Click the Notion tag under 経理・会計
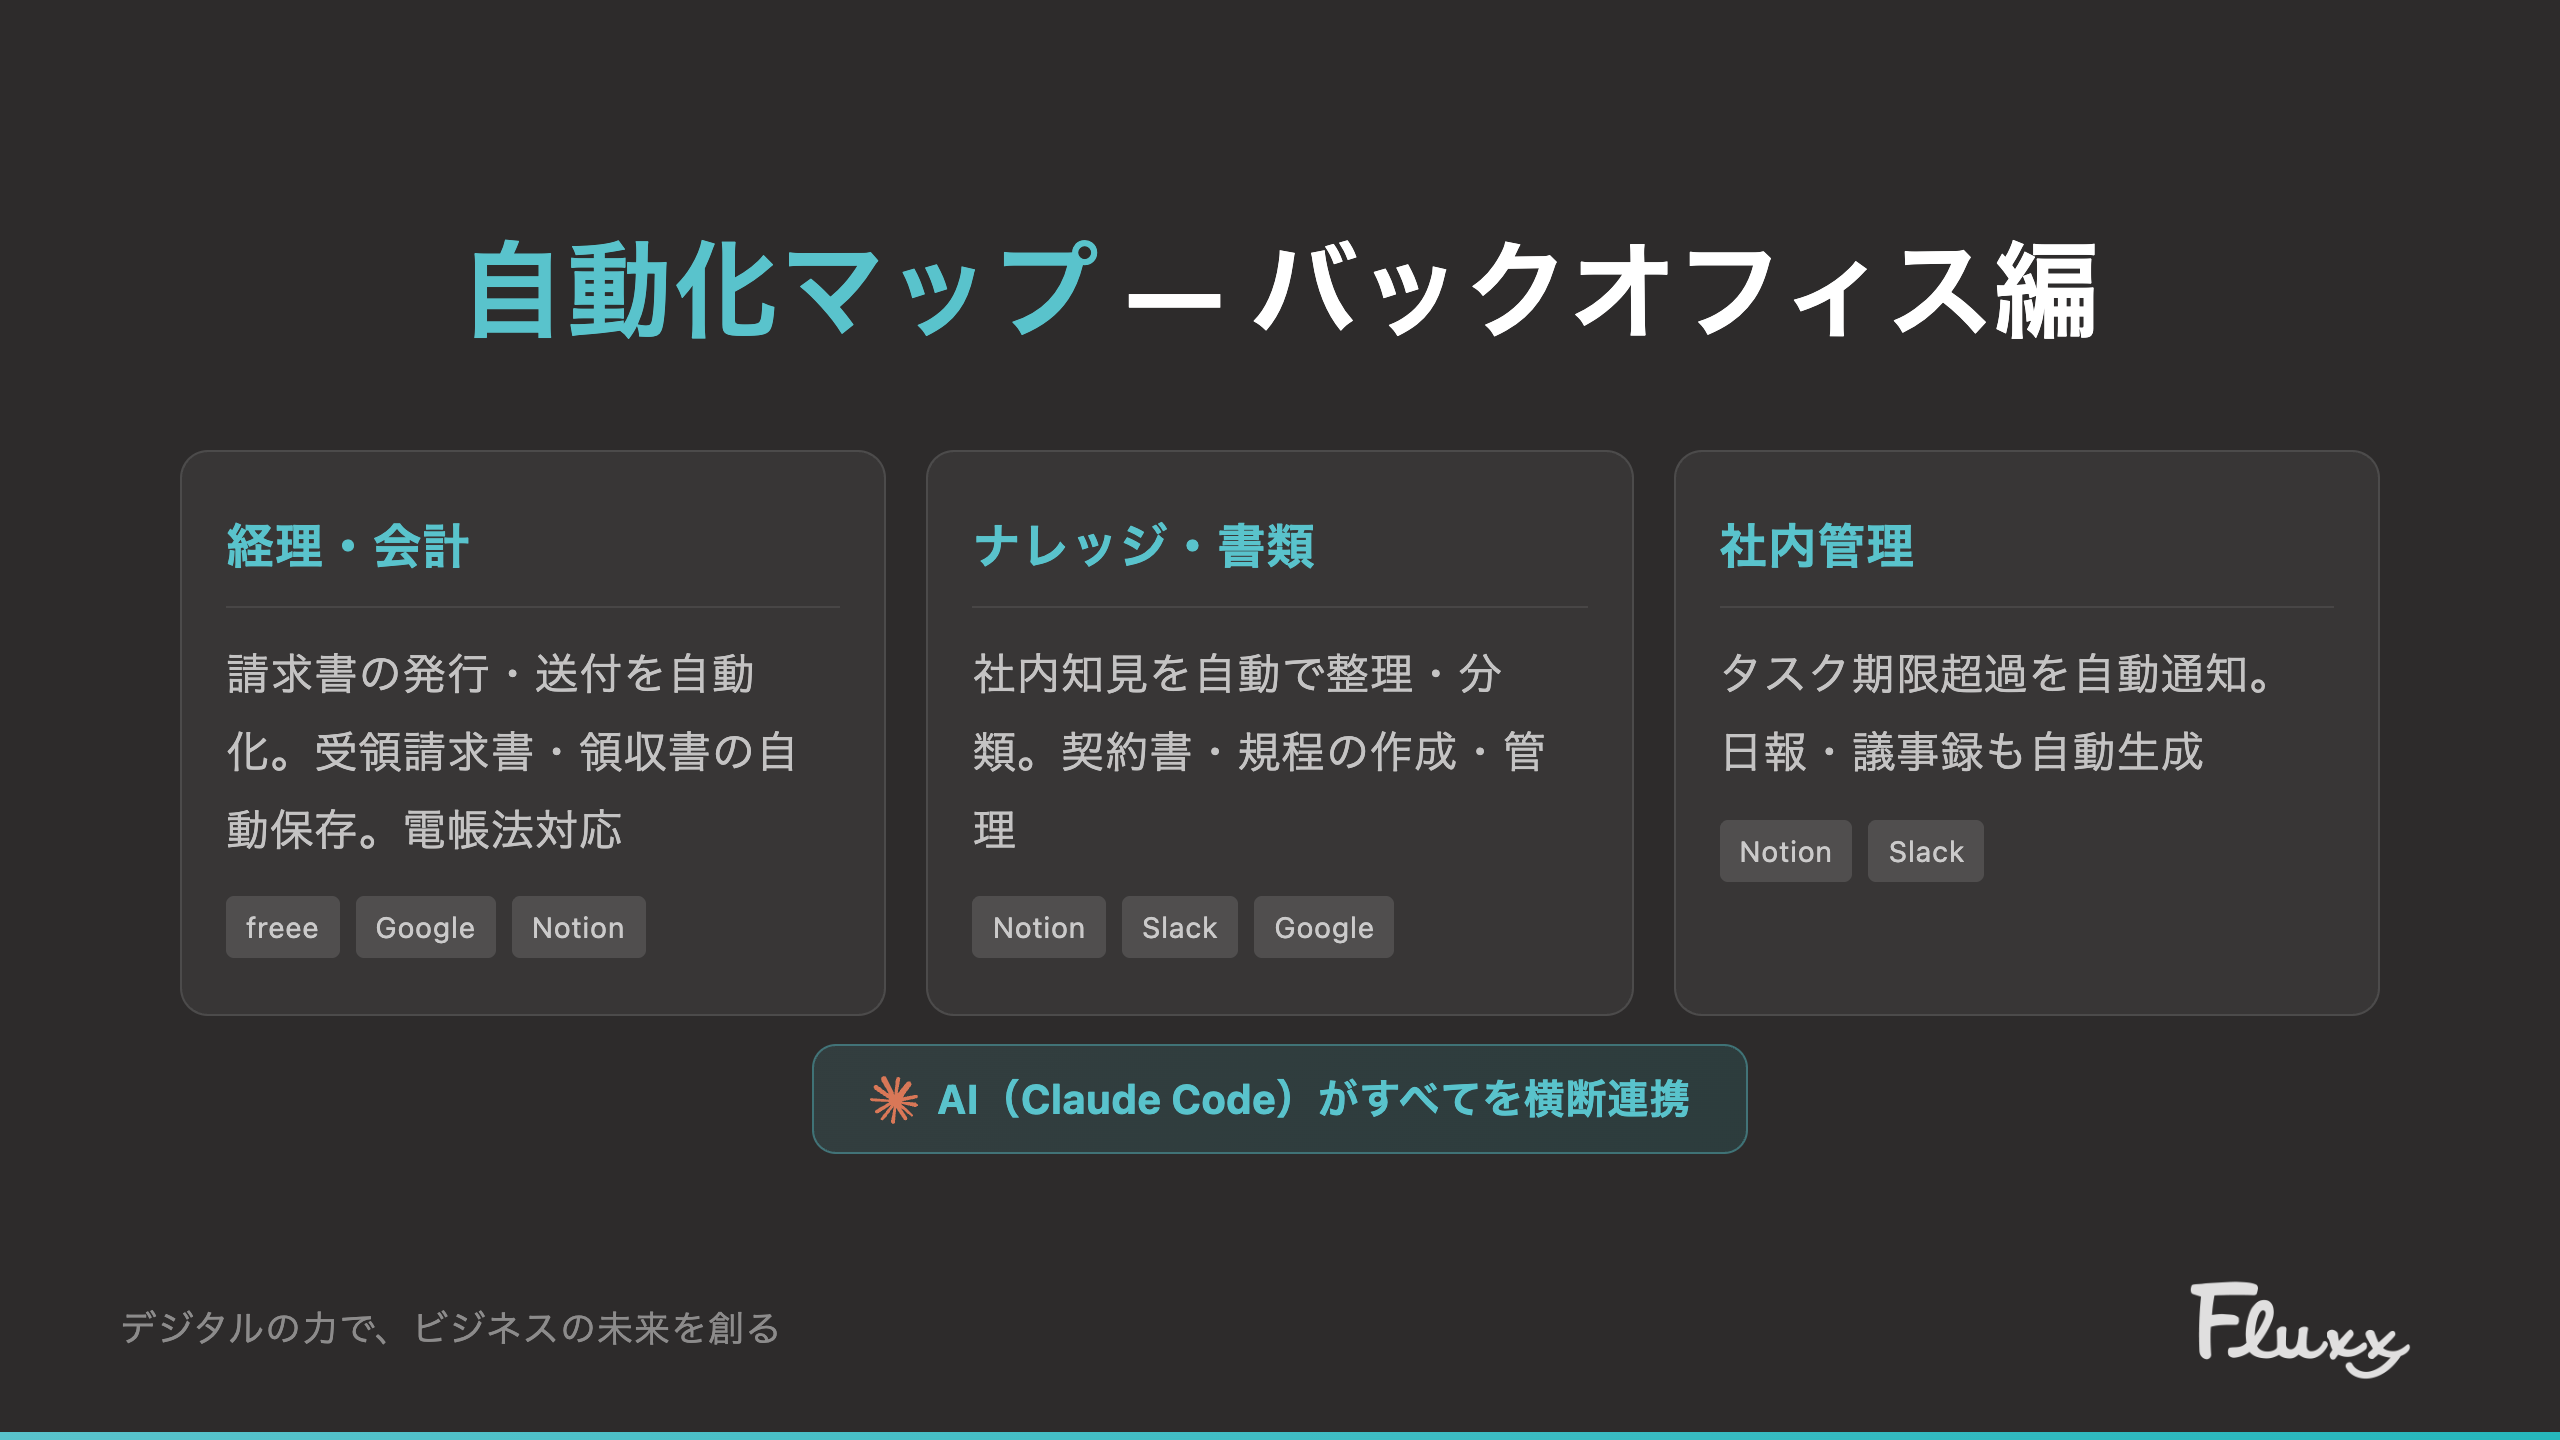The width and height of the screenshot is (2560, 1440). tap(578, 926)
